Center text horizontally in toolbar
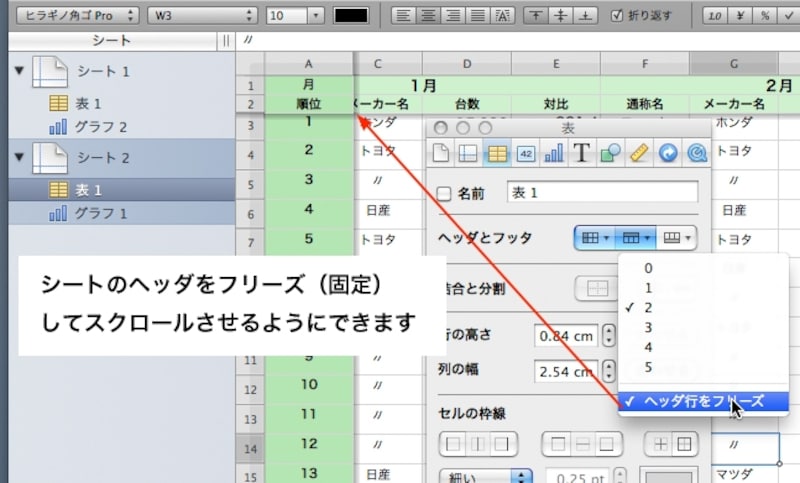800x483 pixels. tap(428, 15)
